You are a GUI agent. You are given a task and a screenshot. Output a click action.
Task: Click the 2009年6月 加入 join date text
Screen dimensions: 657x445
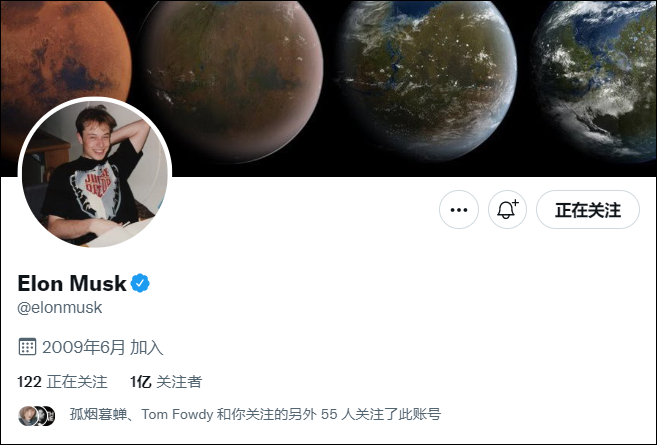102,347
